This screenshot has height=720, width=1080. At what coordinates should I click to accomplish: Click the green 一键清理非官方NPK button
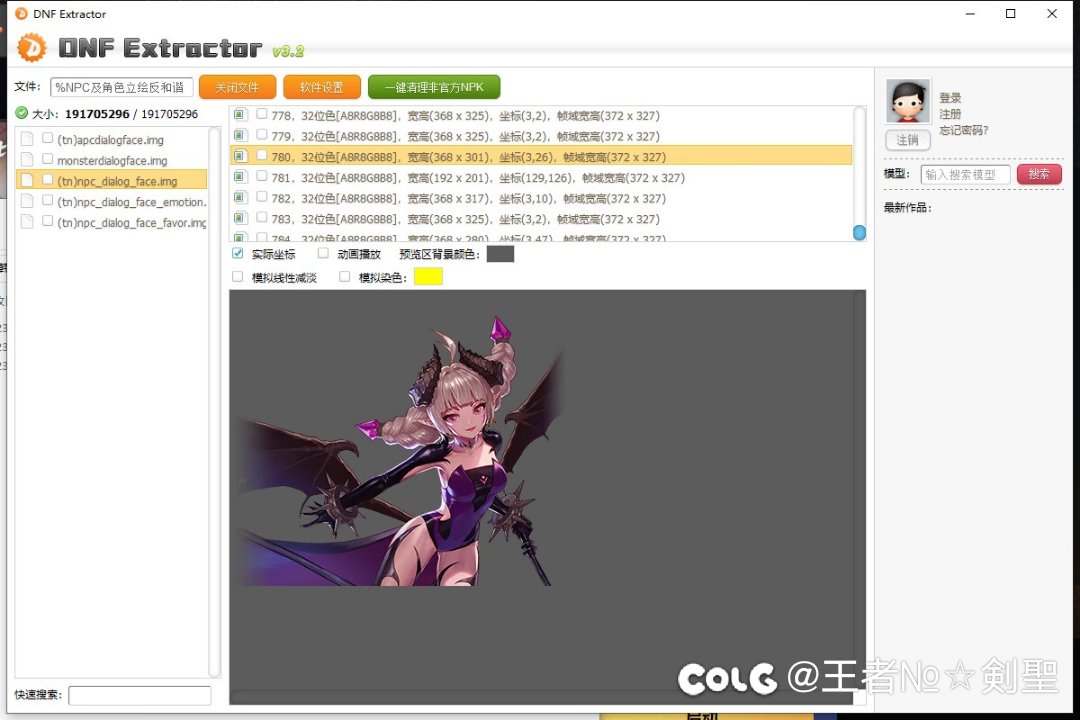pyautogui.click(x=434, y=88)
